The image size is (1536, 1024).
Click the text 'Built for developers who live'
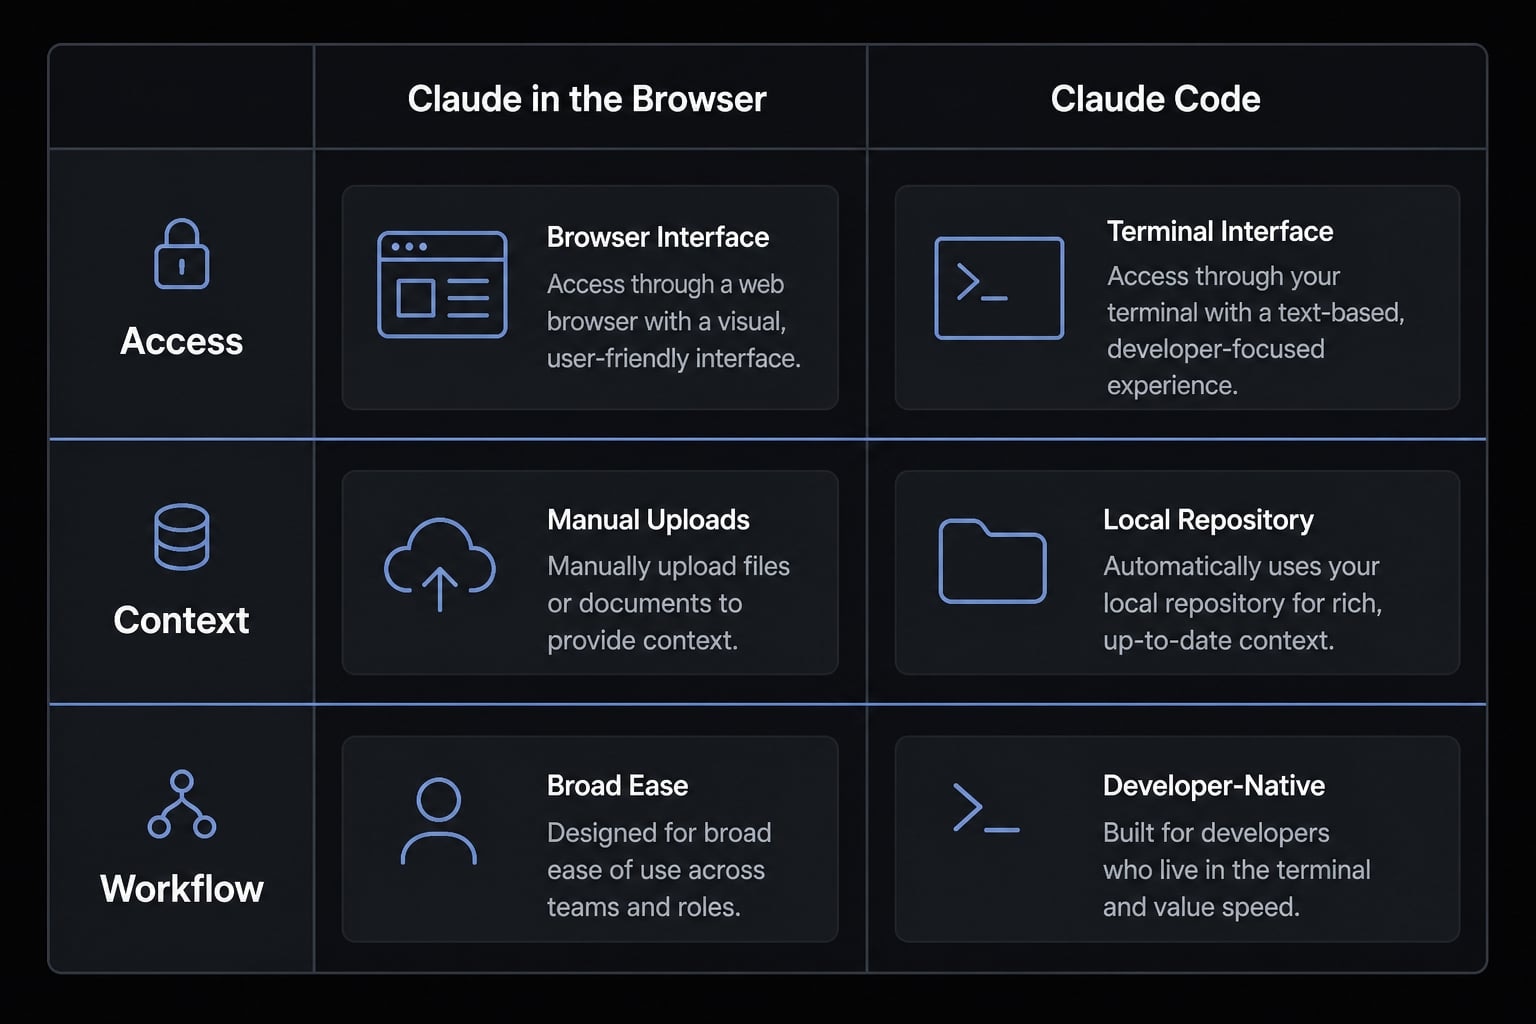click(1216, 851)
